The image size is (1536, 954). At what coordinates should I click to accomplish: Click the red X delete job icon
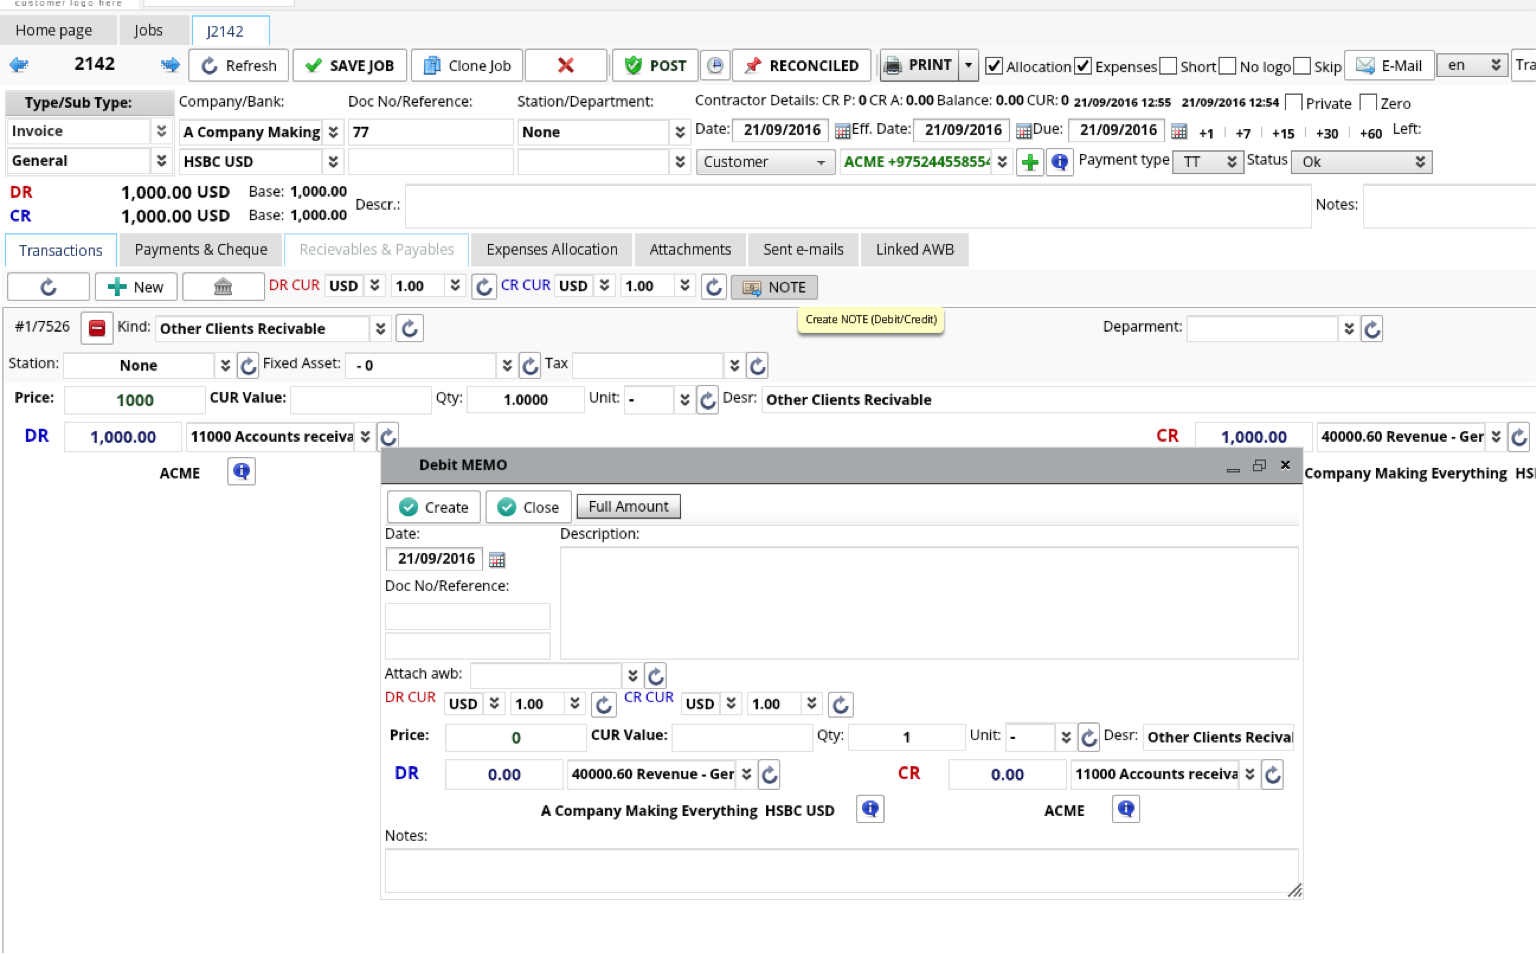tap(566, 65)
